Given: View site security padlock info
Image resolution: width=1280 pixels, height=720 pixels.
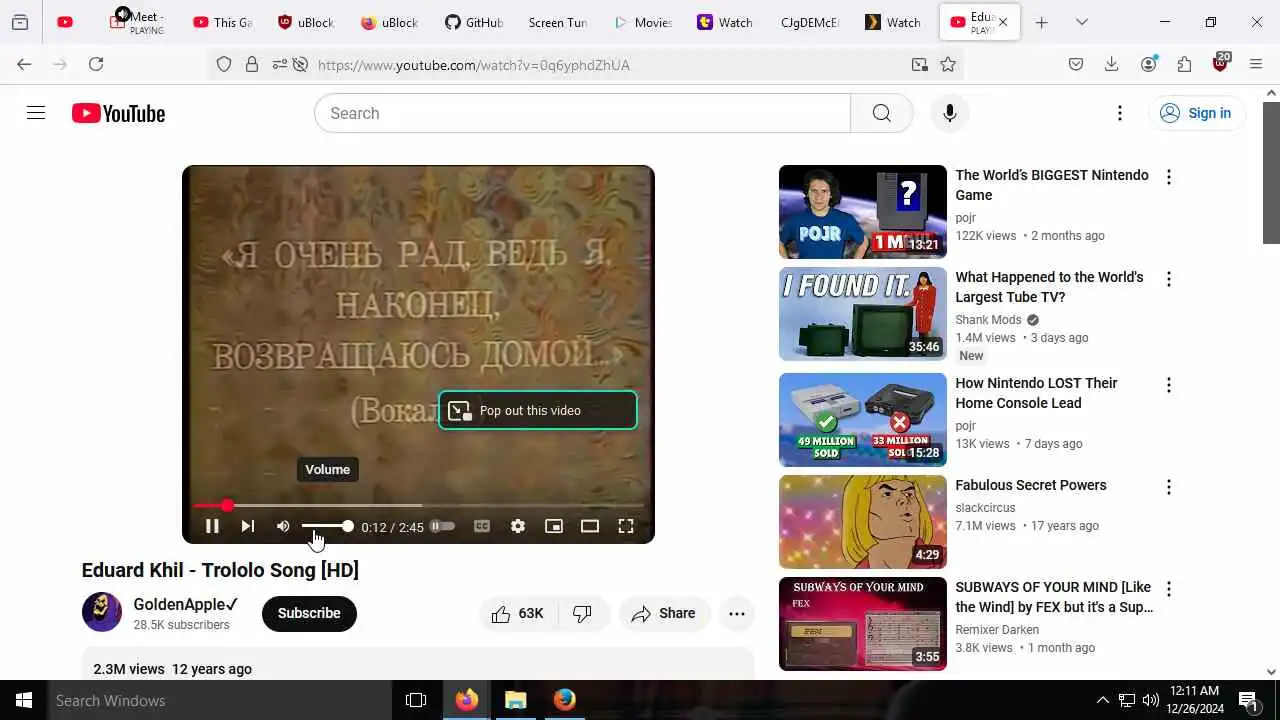Looking at the screenshot, I should tap(252, 64).
